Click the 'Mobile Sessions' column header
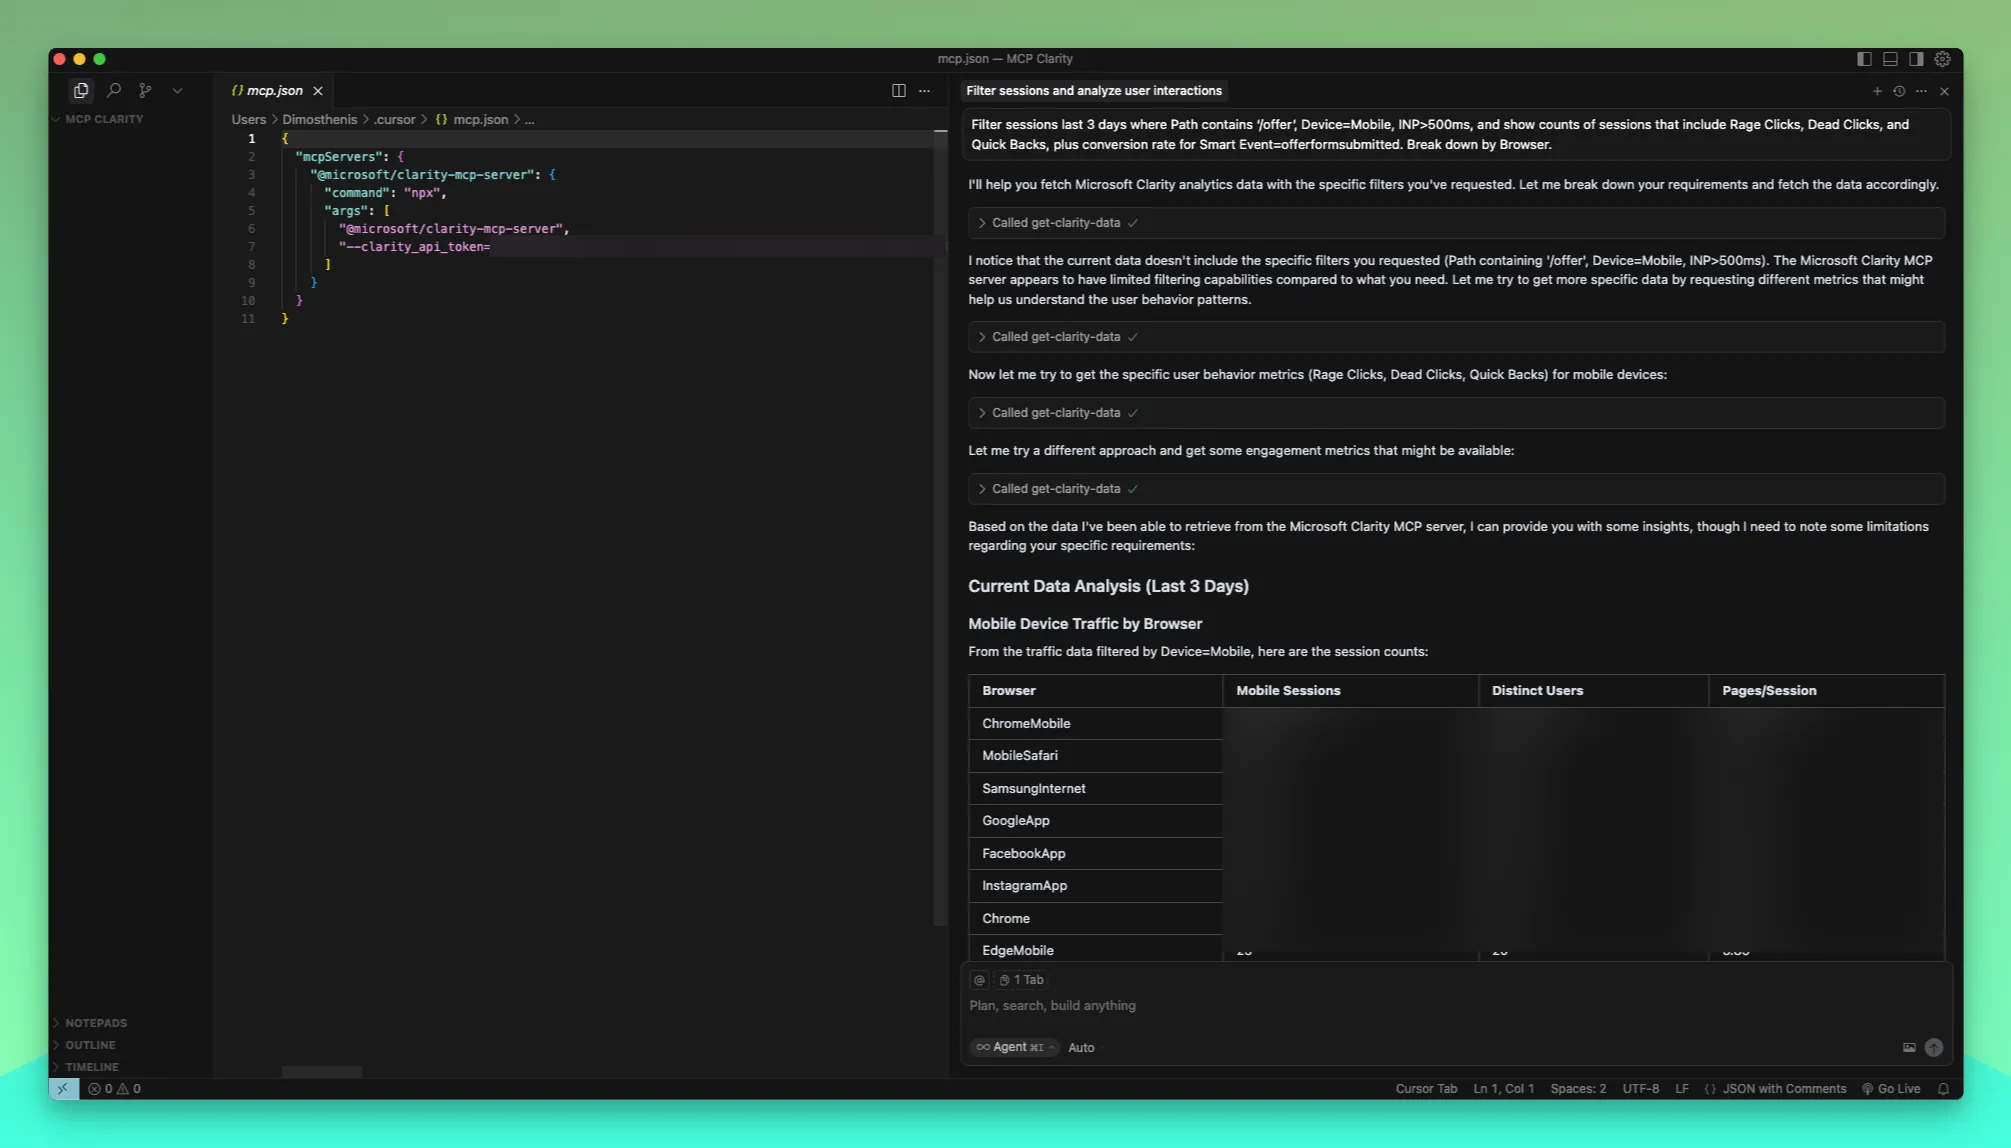Viewport: 2011px width, 1148px height. point(1350,691)
